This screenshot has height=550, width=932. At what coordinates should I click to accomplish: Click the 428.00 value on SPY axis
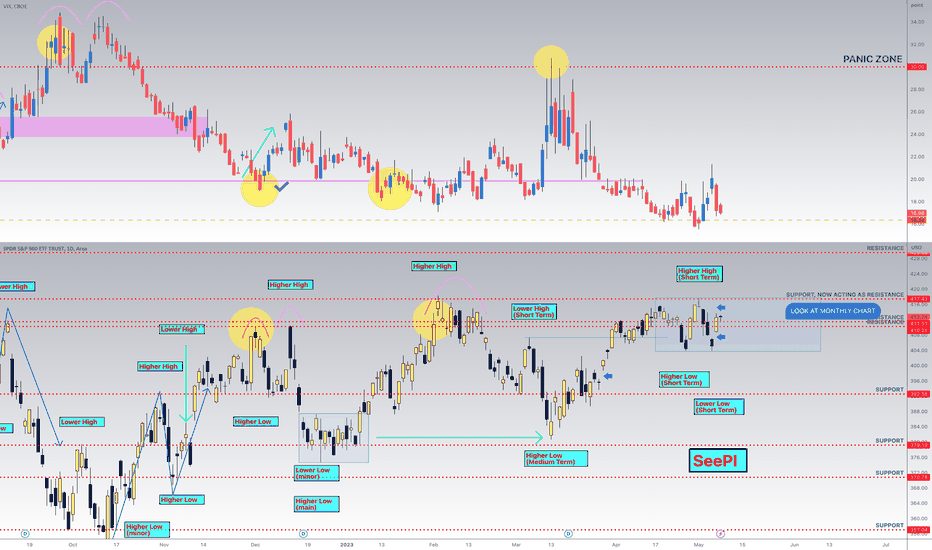click(917, 259)
